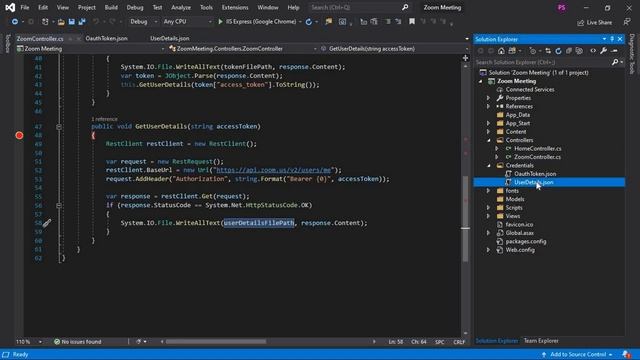This screenshot has width=640, height=360.
Task: Open the Build menu
Action: (x=111, y=7)
